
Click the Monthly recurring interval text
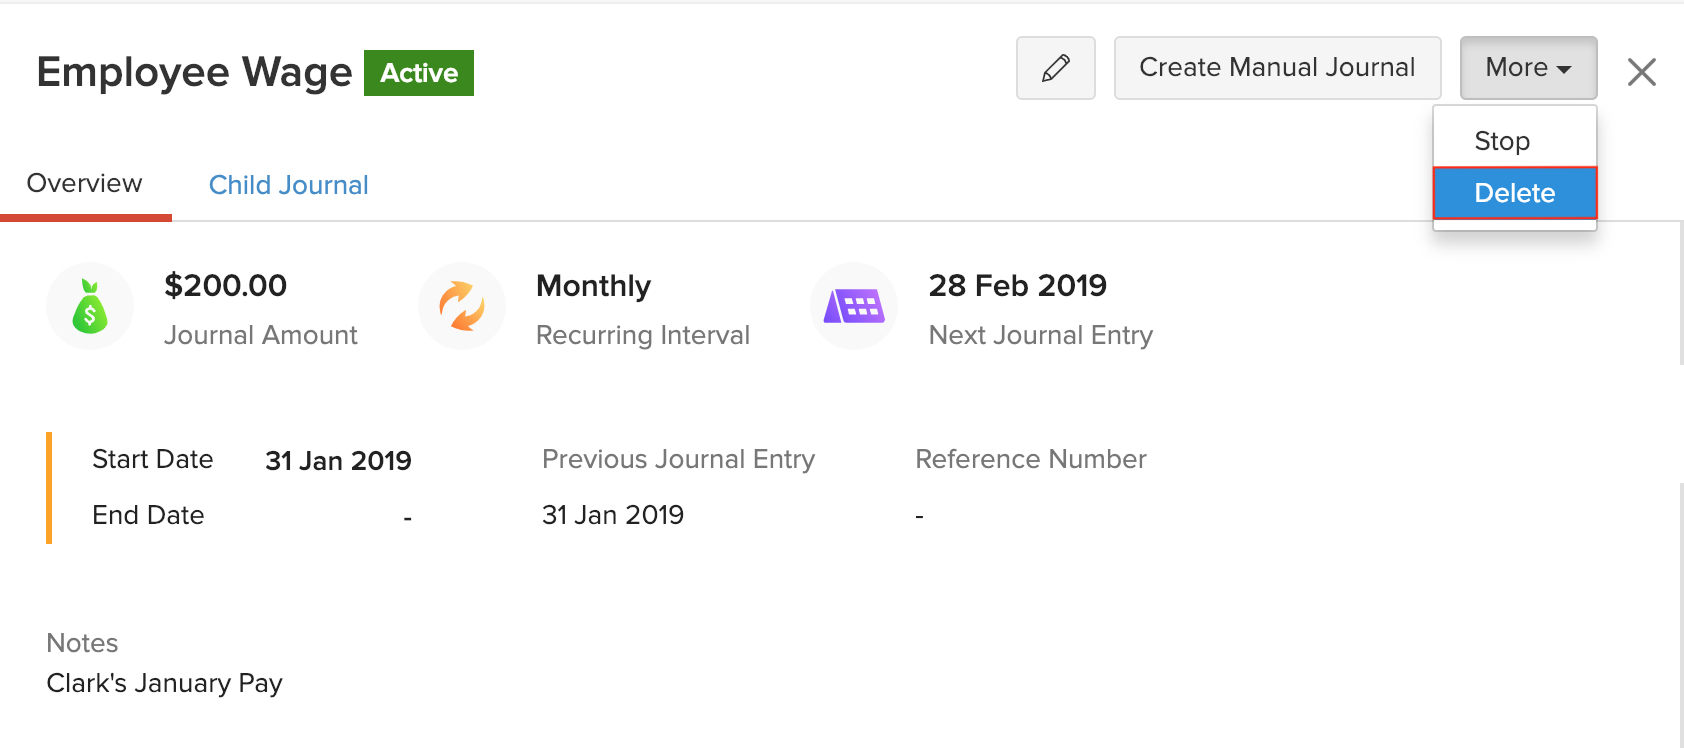pyautogui.click(x=593, y=285)
